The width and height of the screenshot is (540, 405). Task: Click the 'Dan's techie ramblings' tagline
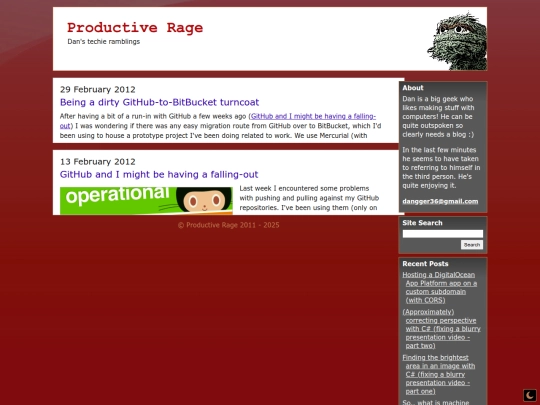click(104, 42)
